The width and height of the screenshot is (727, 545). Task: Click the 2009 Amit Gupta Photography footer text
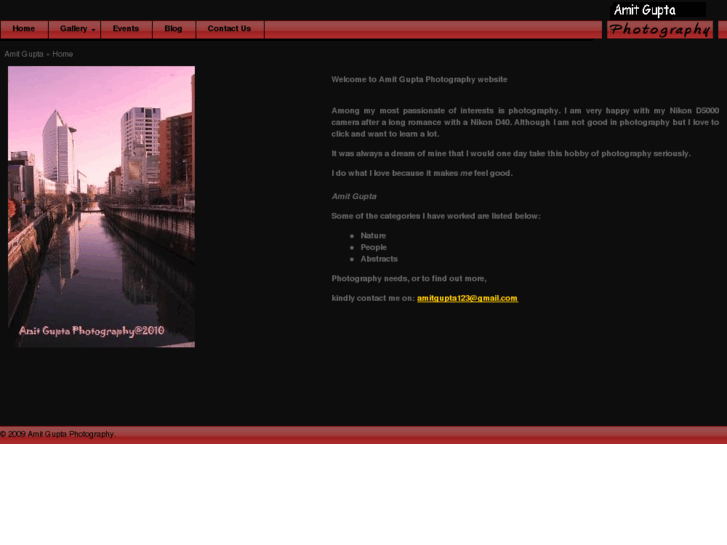pos(58,434)
